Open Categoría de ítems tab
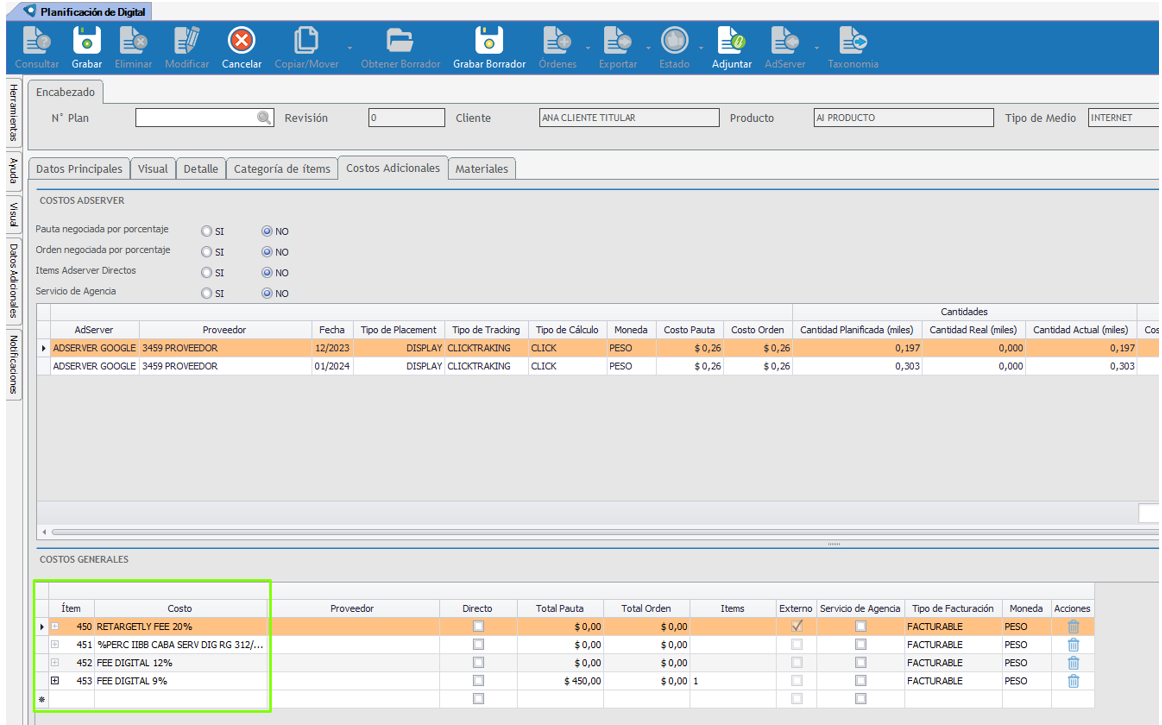Viewport: 1162px width, 725px height. 282,169
